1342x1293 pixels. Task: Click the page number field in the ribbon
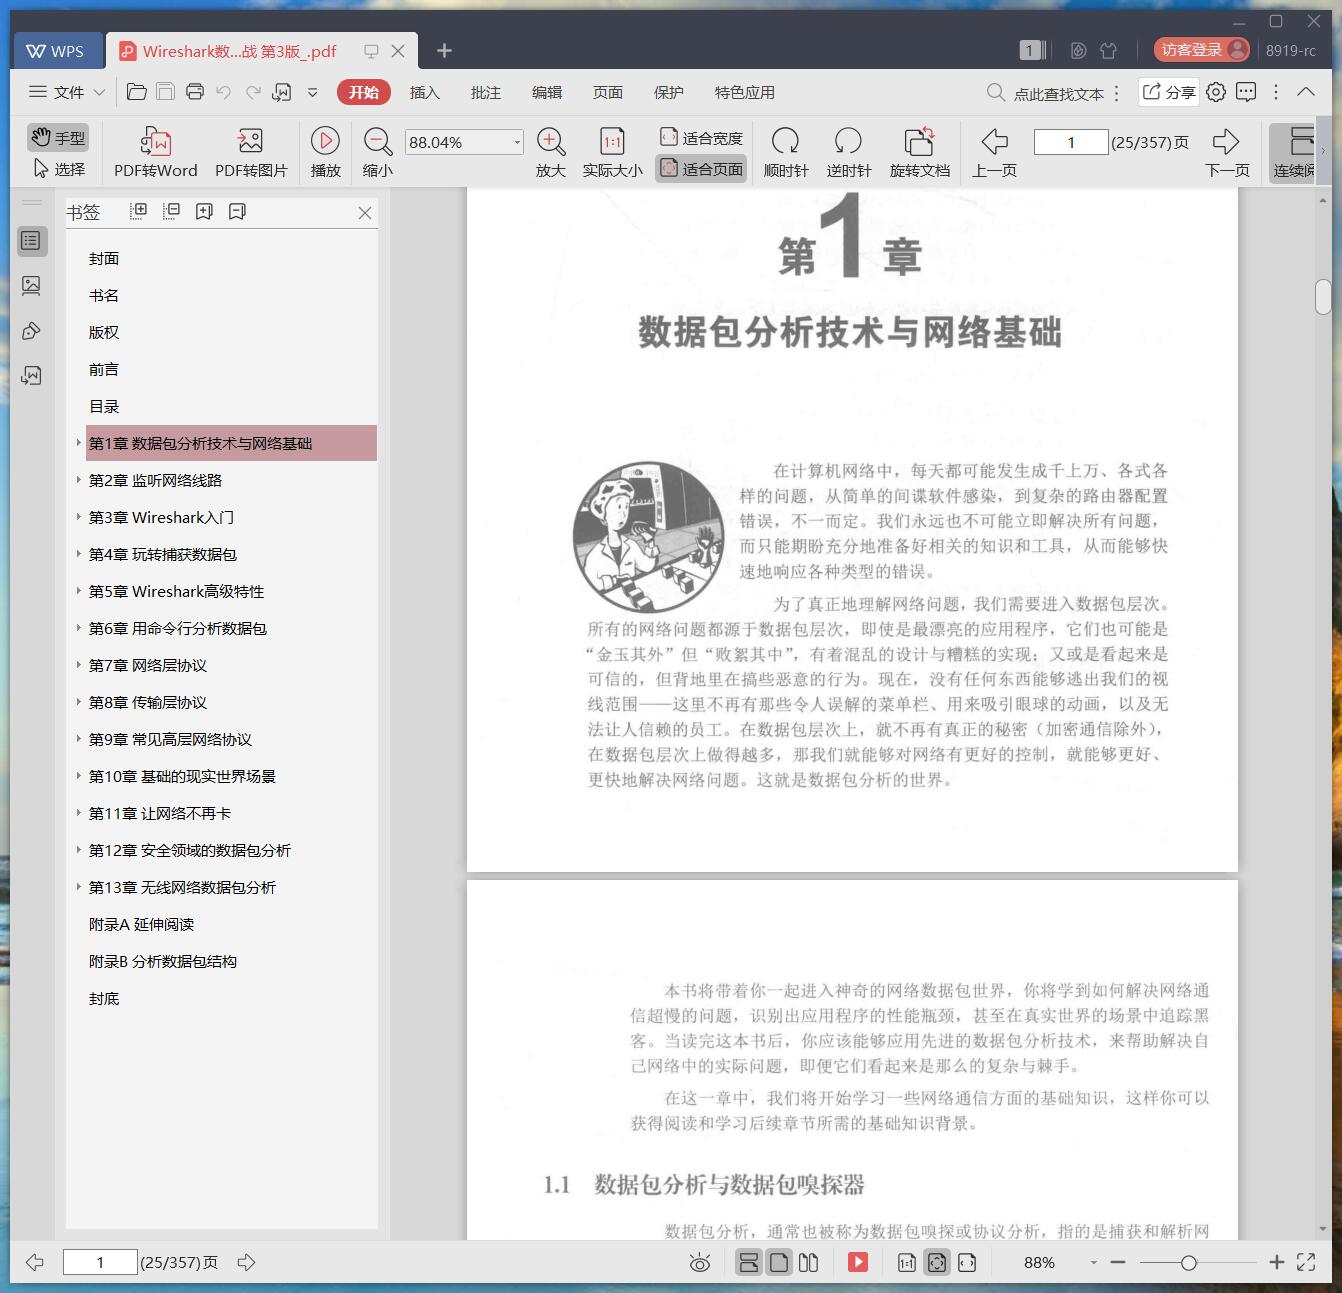pyautogui.click(x=1071, y=142)
